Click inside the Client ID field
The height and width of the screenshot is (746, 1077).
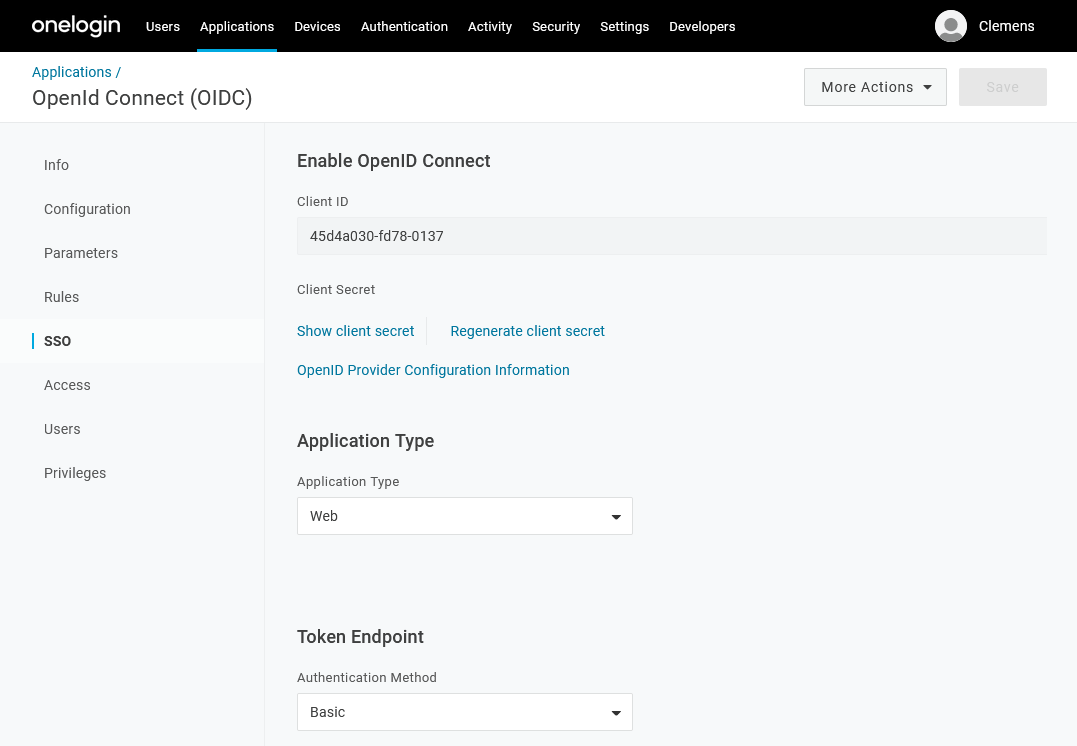tap(671, 236)
